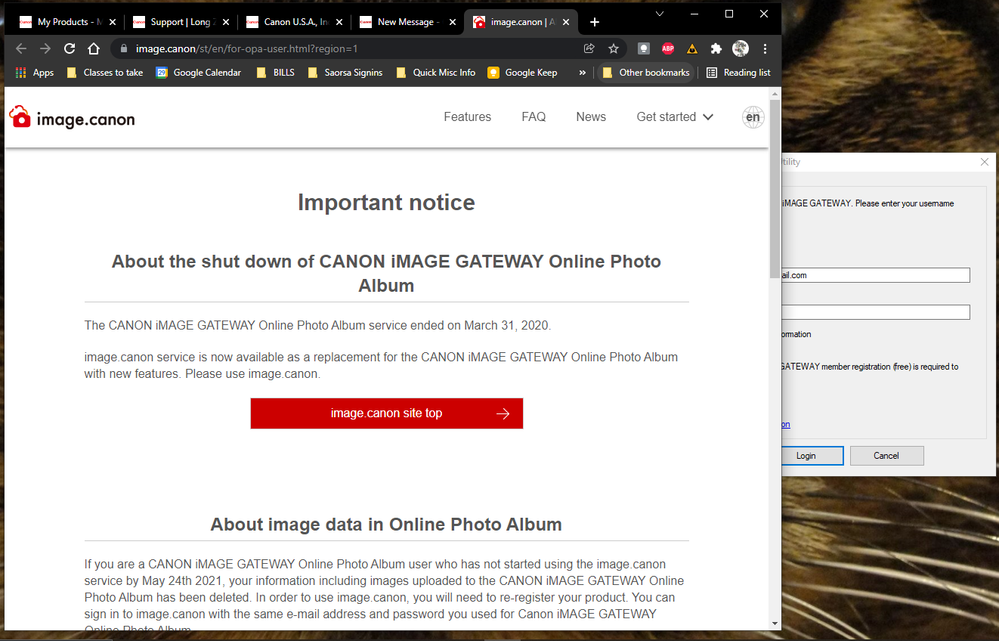
Task: Bookmark this page with the star icon
Action: point(614,48)
